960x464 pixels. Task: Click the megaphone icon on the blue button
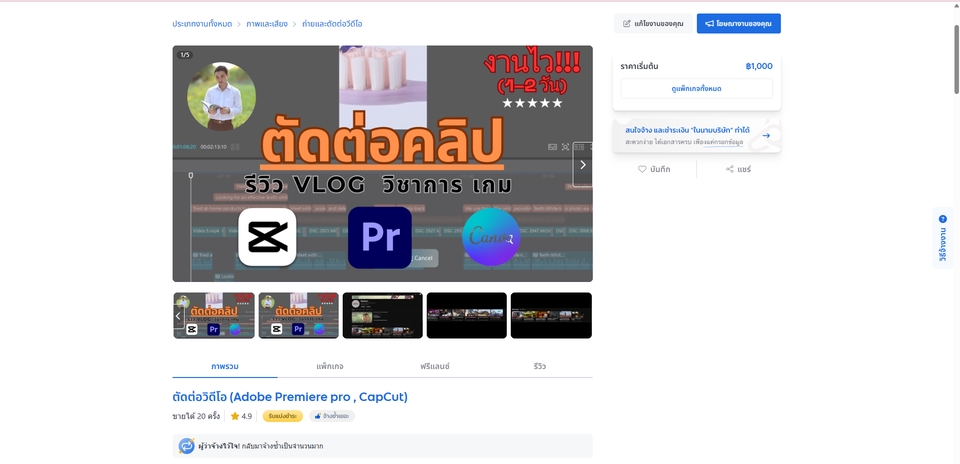tap(709, 23)
